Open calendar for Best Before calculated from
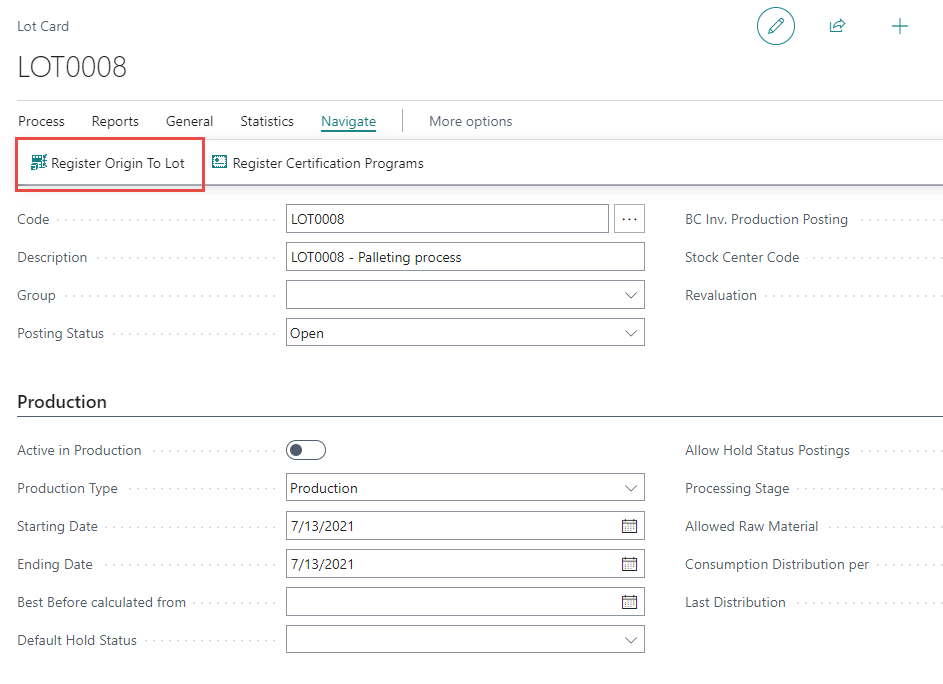Image resolution: width=943 pixels, height=684 pixels. point(629,602)
